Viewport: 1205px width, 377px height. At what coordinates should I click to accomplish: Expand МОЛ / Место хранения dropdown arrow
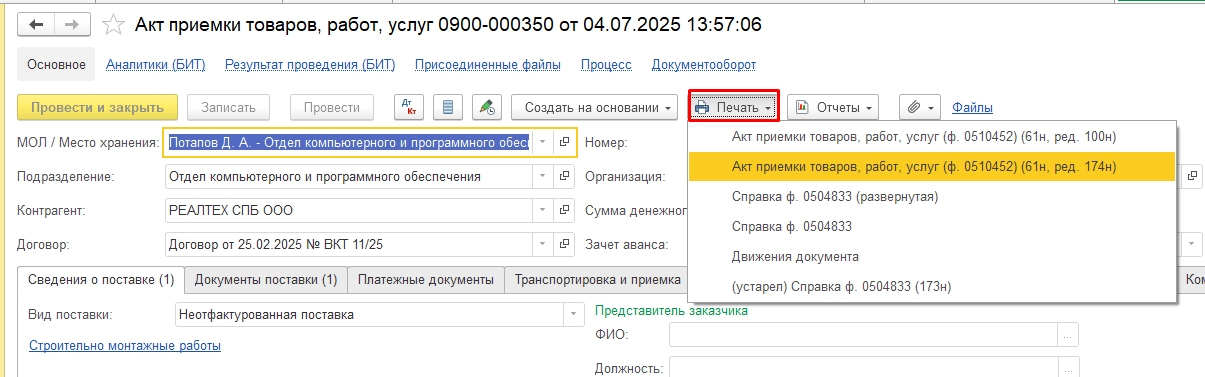542,142
